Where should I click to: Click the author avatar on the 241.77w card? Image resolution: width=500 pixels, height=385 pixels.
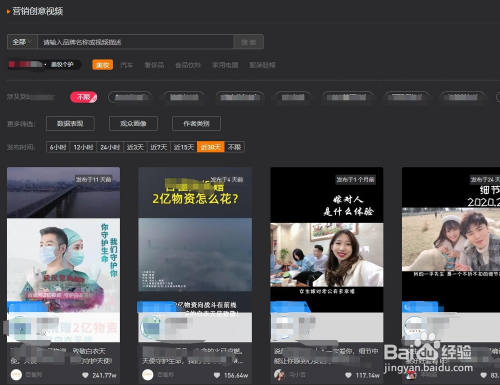pyautogui.click(x=16, y=375)
